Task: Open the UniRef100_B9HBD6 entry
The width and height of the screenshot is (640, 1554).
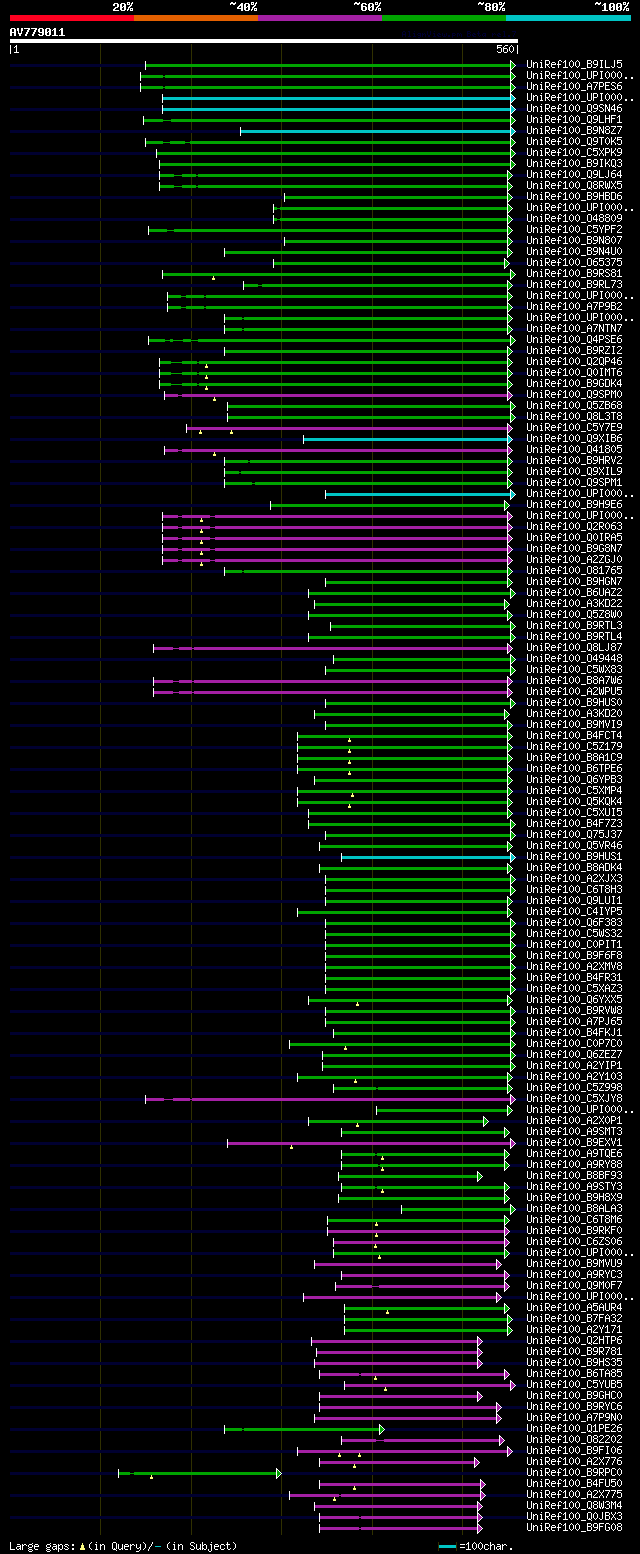Action: [x=574, y=196]
